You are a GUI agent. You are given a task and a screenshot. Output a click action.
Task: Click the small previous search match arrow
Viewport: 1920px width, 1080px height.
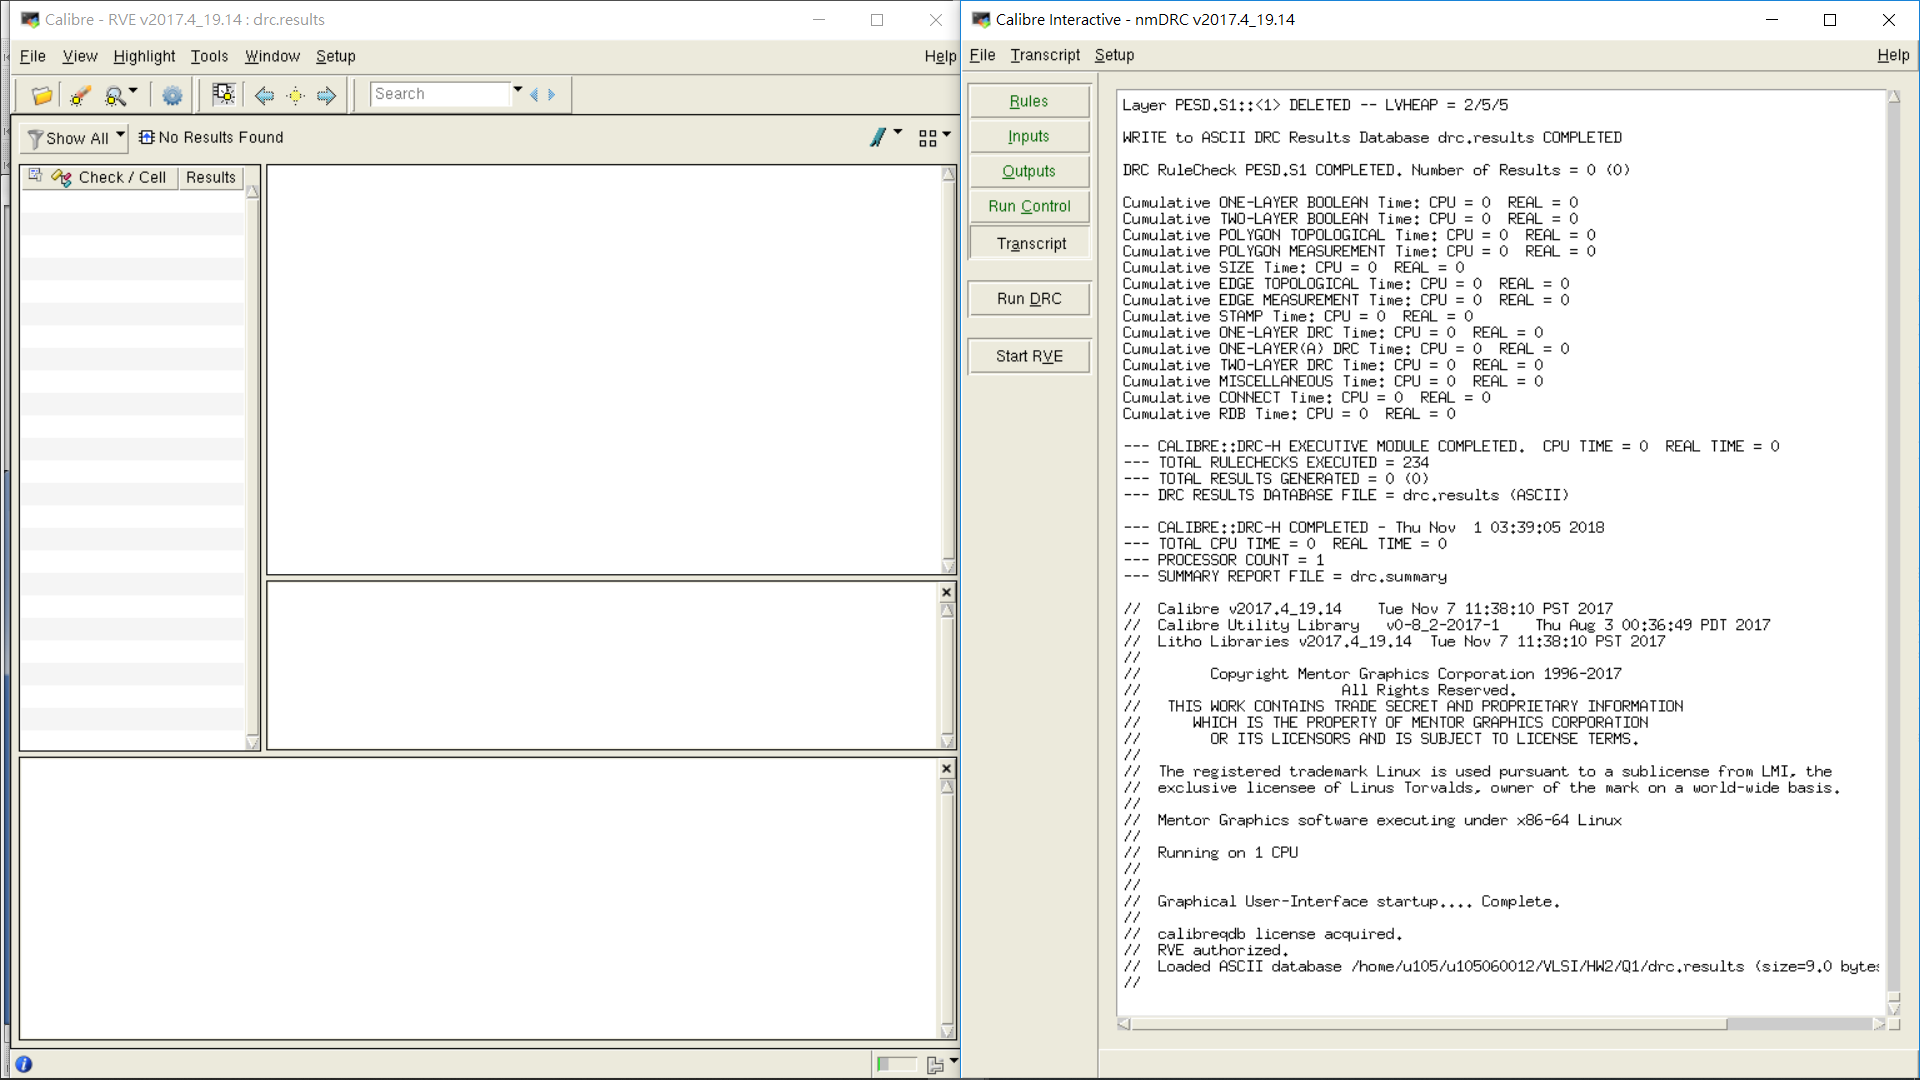pyautogui.click(x=534, y=94)
